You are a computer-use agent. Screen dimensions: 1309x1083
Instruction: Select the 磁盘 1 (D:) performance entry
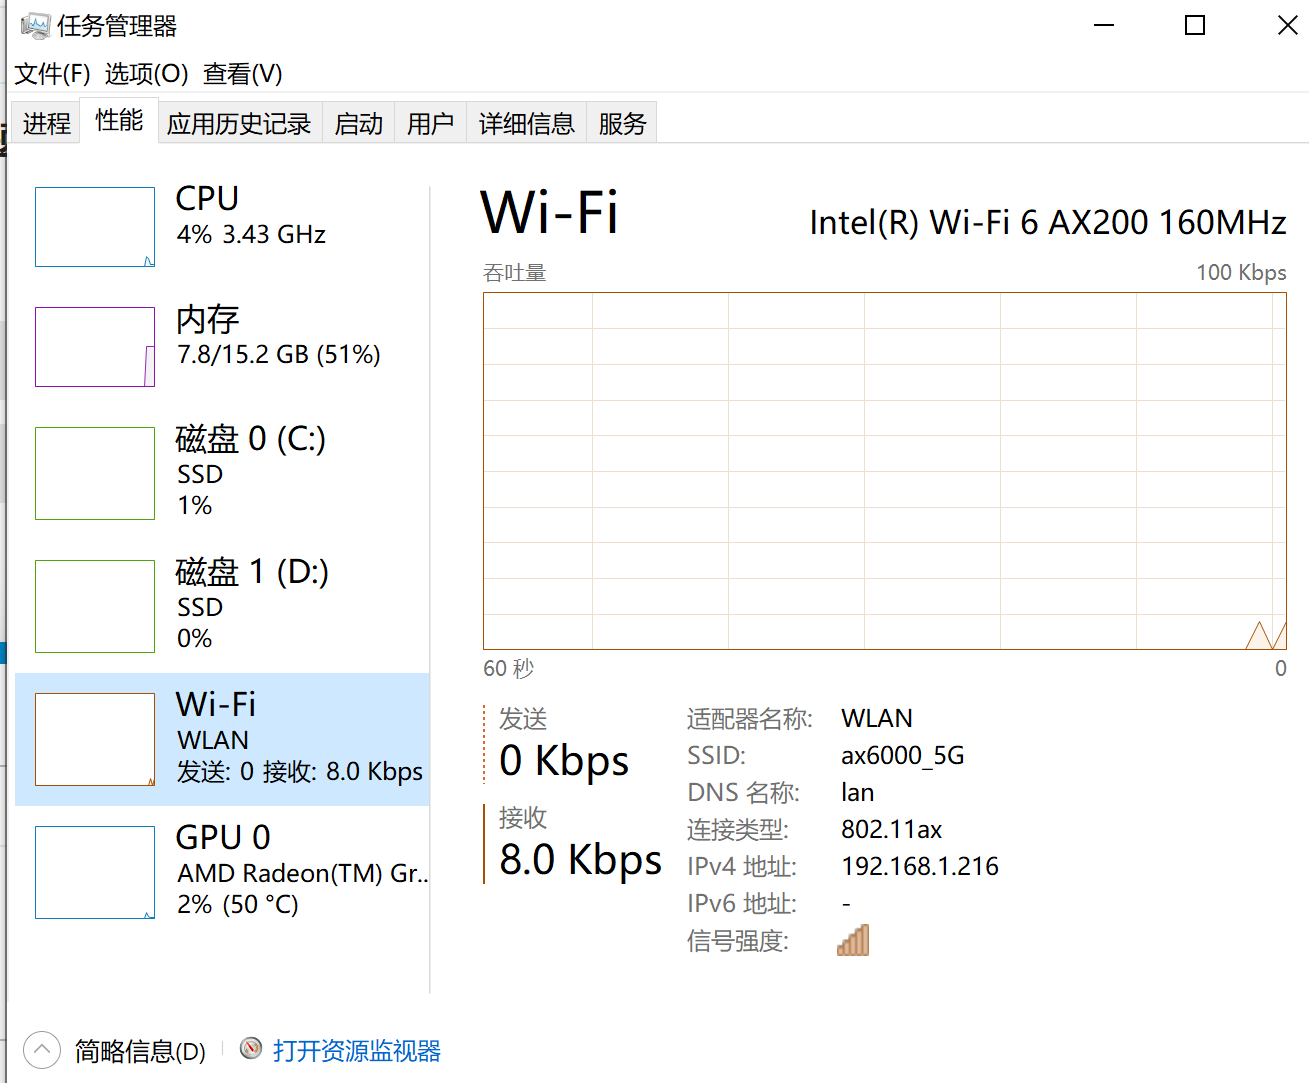pyautogui.click(x=222, y=605)
